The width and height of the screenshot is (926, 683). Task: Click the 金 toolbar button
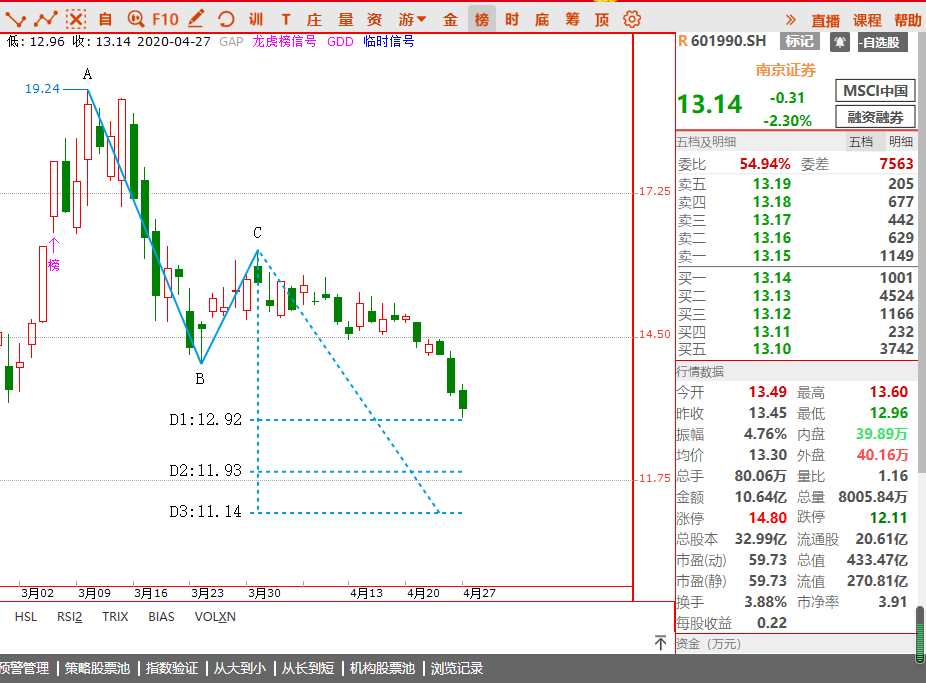tap(450, 19)
